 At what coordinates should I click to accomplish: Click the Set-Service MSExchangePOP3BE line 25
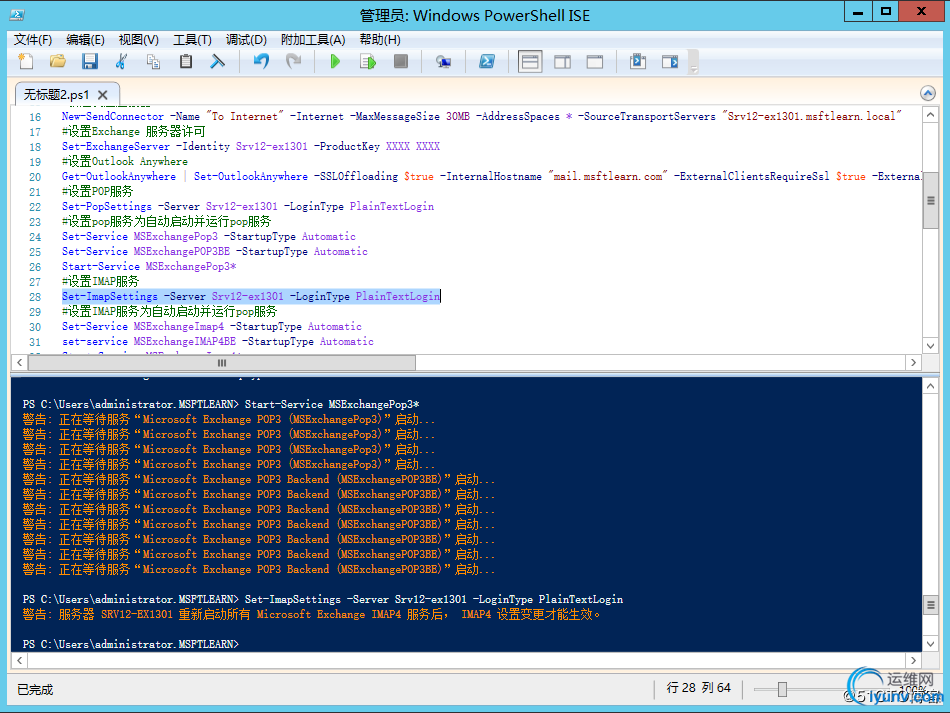coord(214,251)
